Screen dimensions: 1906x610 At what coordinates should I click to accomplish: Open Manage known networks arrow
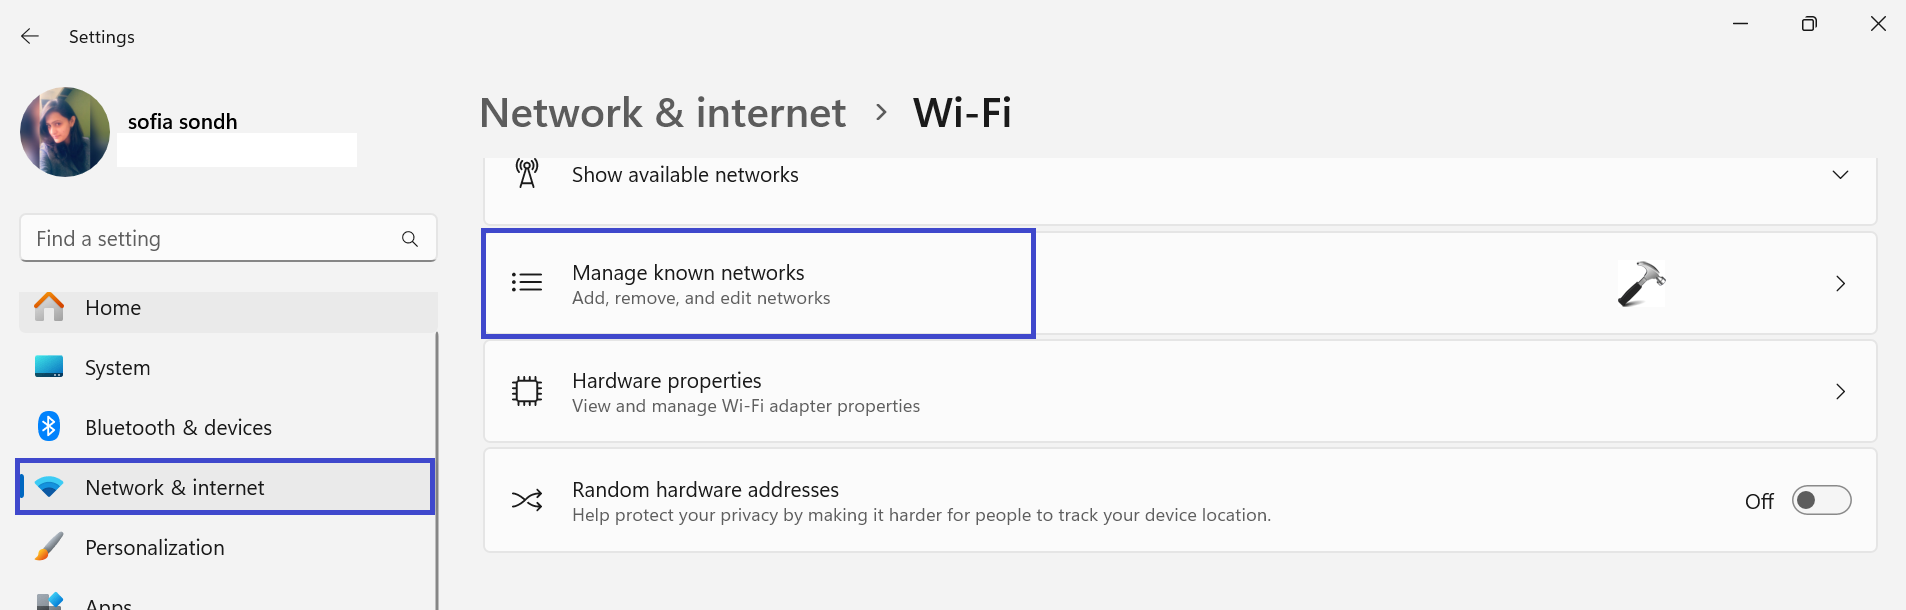click(1840, 284)
